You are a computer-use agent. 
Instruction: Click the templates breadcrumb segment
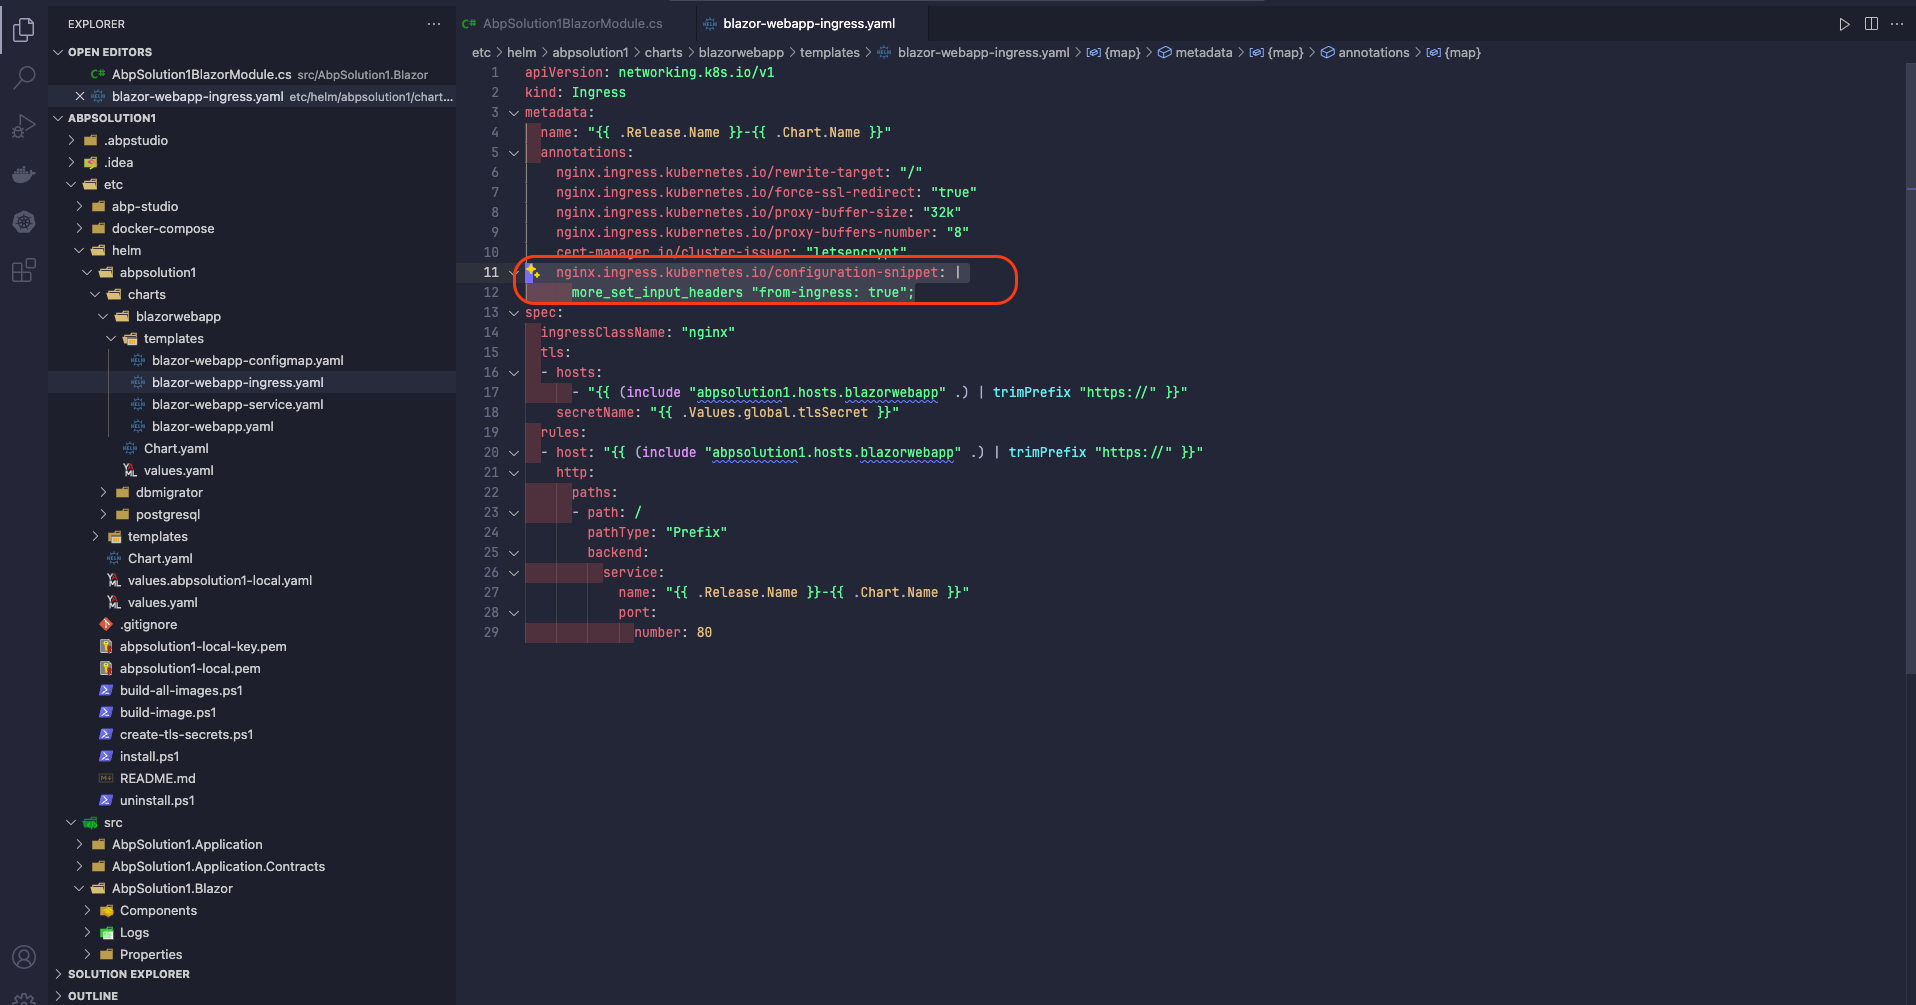(x=829, y=53)
